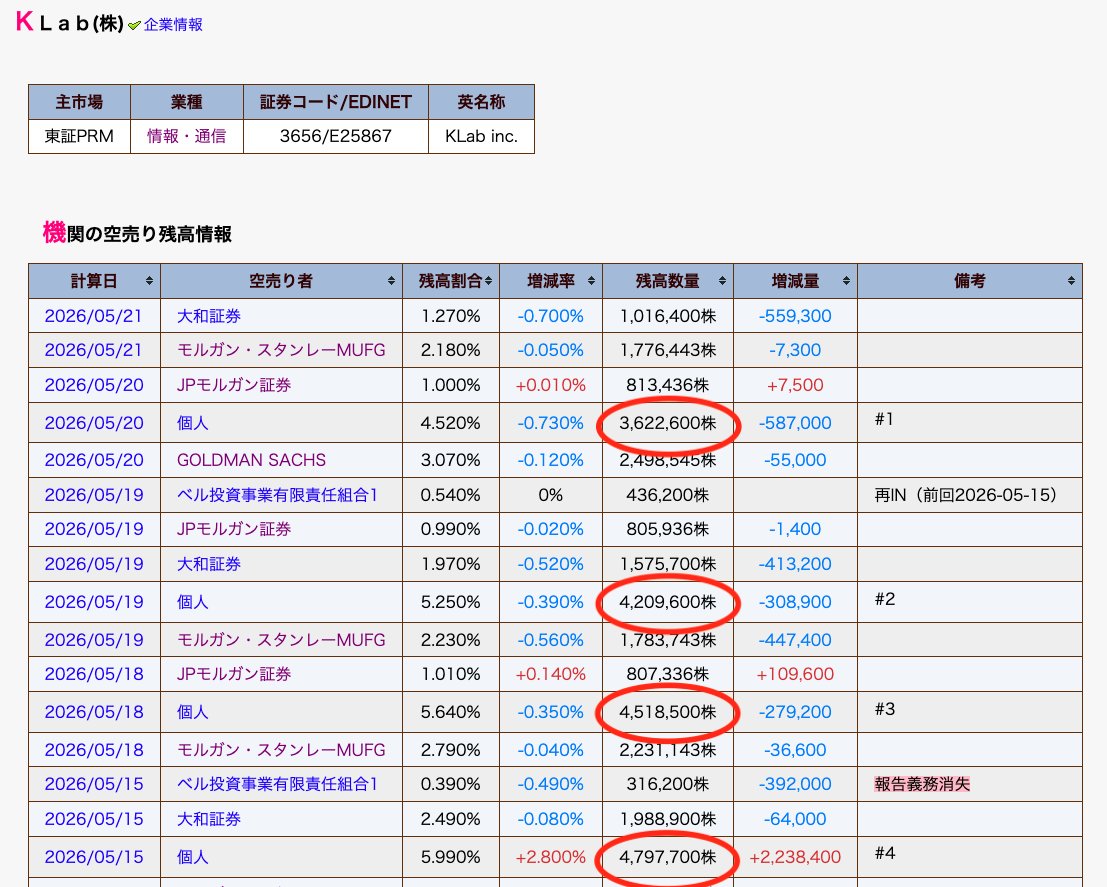Open モルガン・スタンレーMUFG in the 2.230% row
Screen dimensions: 1107x887
coord(281,640)
